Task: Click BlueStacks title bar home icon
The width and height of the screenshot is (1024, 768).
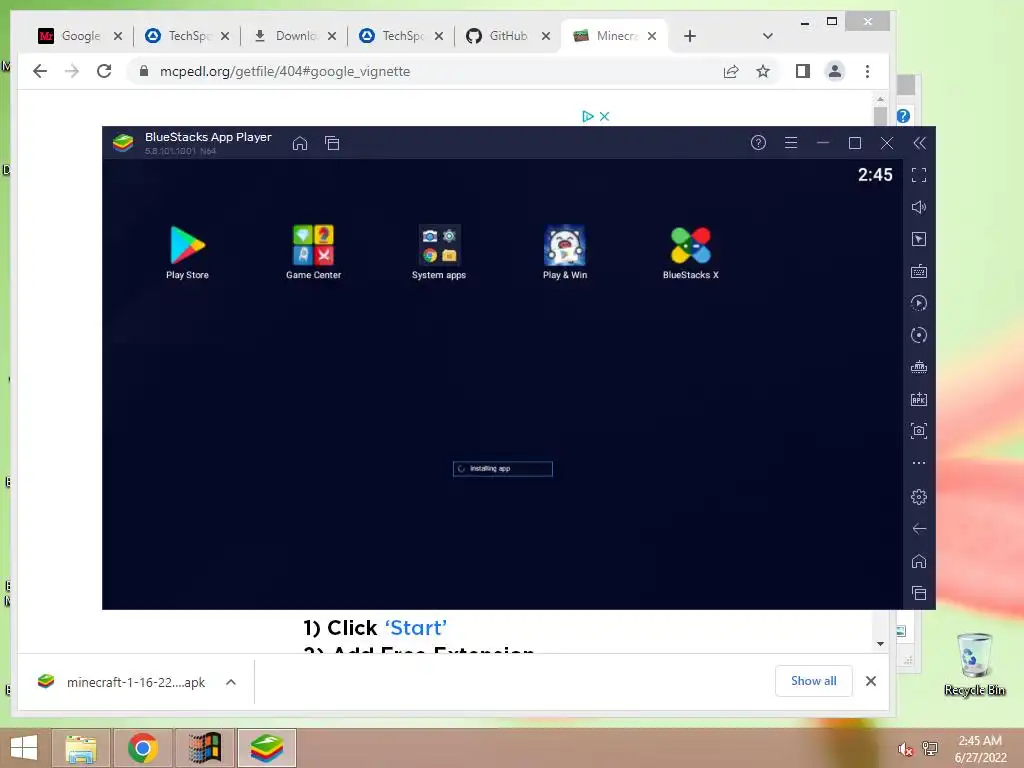Action: point(300,143)
